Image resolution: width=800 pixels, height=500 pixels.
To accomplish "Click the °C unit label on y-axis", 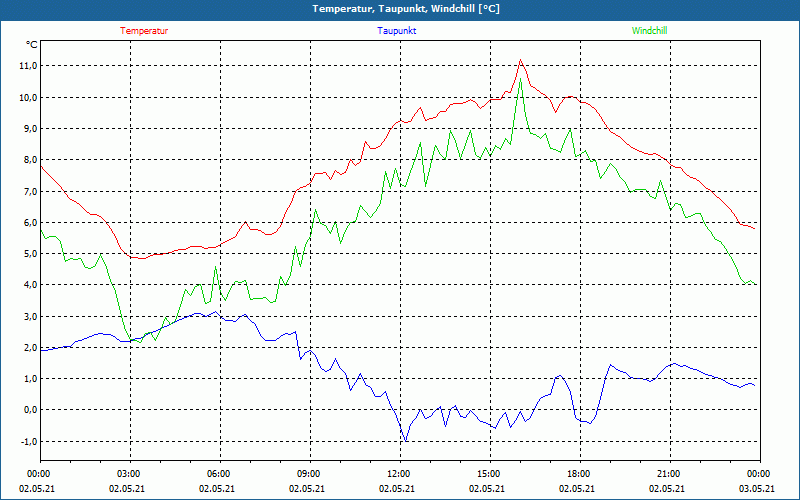I will 31,45.
